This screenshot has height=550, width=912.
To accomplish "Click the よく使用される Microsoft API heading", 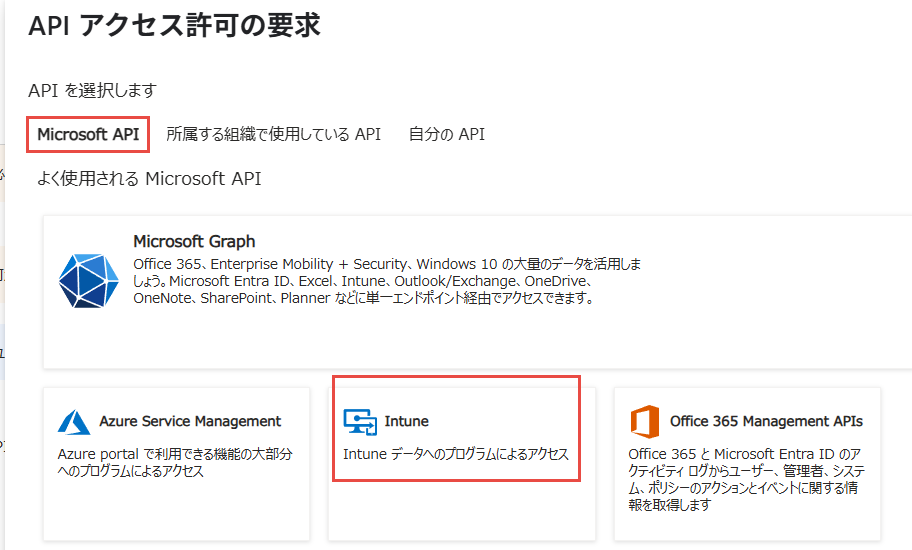I will [x=149, y=179].
